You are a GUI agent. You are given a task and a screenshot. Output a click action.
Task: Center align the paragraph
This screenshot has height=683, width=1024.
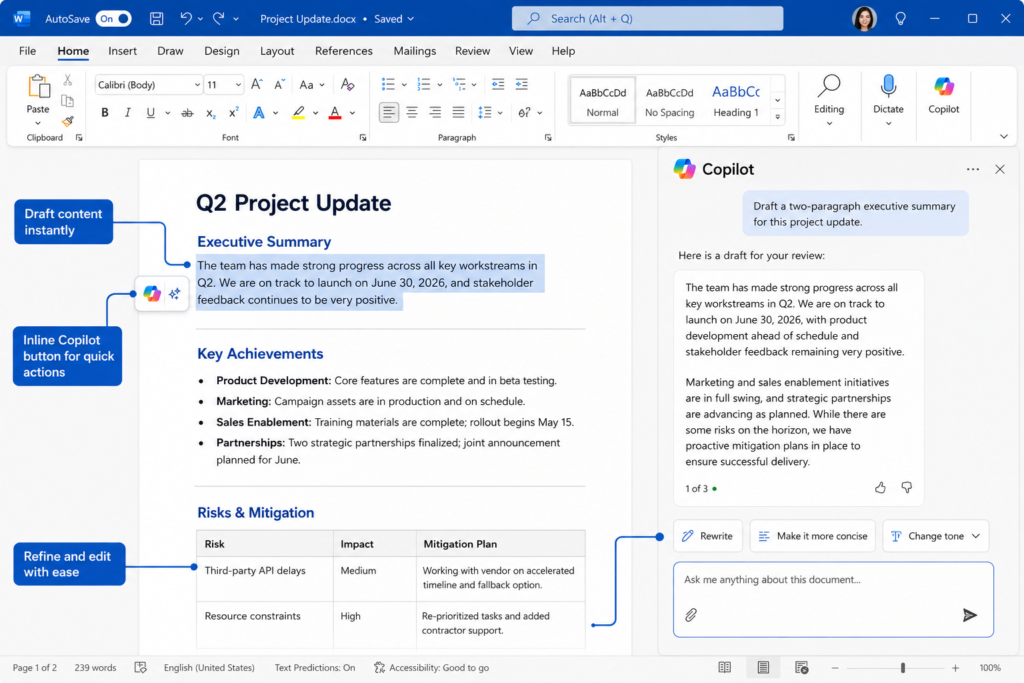411,112
